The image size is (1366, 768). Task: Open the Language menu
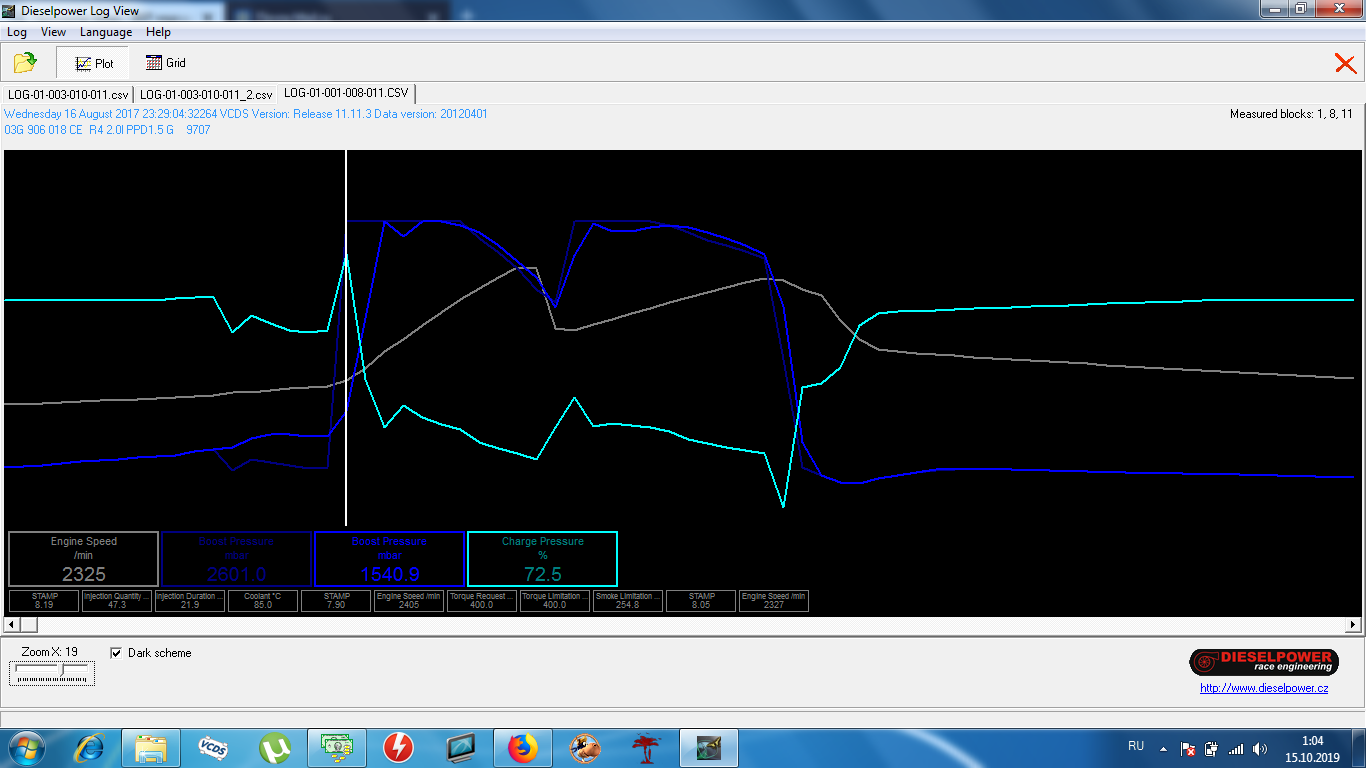click(106, 32)
